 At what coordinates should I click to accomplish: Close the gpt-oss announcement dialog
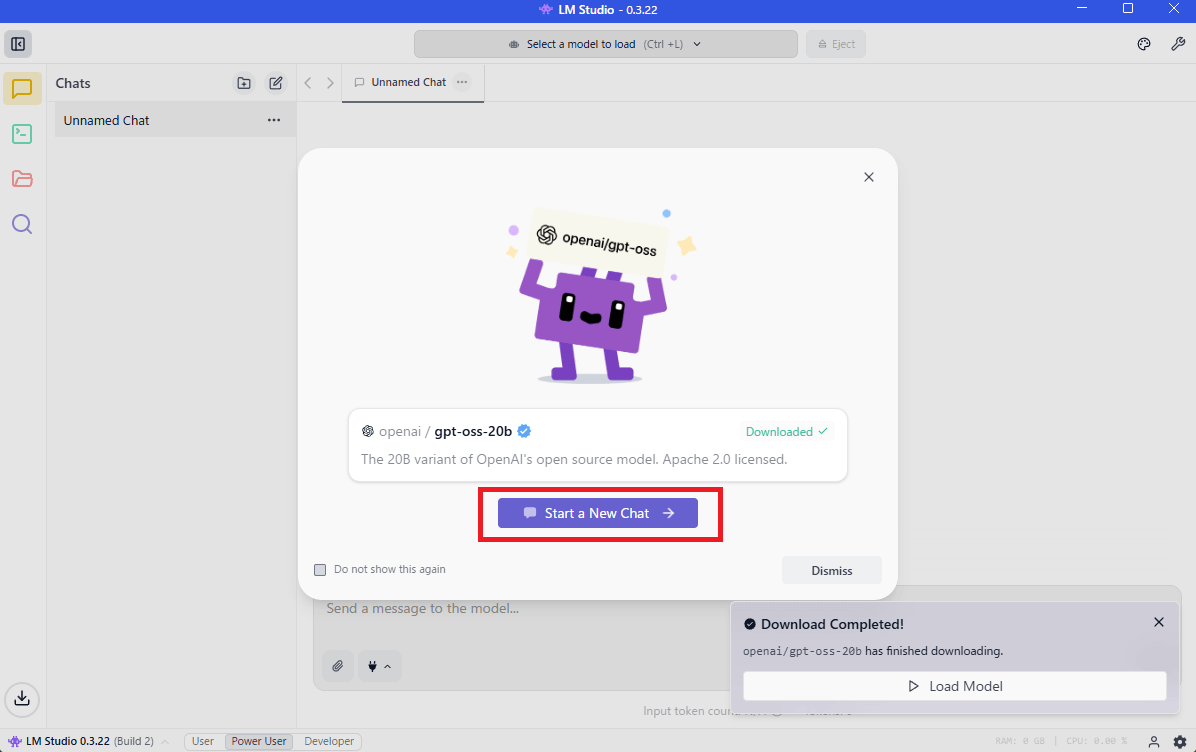click(x=869, y=177)
